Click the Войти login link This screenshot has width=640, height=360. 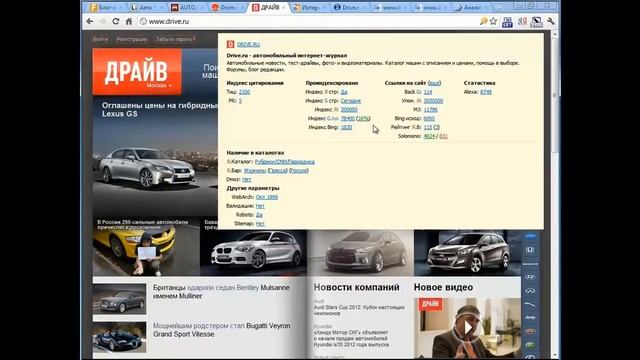(x=100, y=39)
